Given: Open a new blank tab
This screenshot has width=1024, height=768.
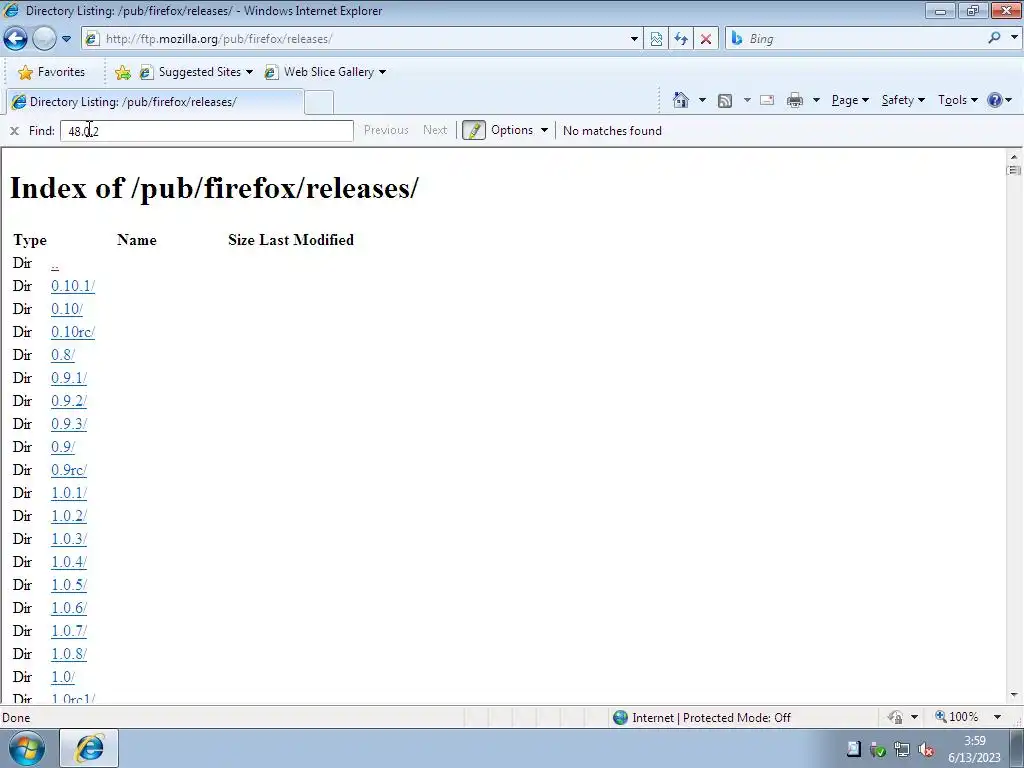Looking at the screenshot, I should point(319,103).
